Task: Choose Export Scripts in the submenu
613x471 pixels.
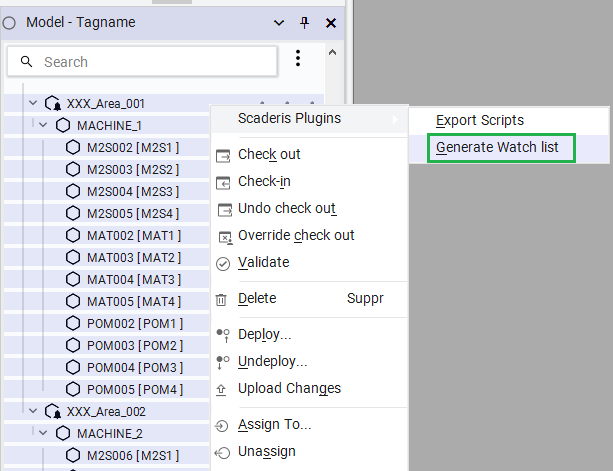Action: 479,121
